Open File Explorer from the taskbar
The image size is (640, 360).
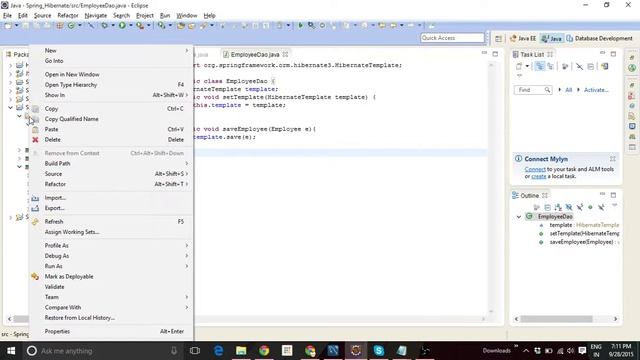(x=241, y=351)
